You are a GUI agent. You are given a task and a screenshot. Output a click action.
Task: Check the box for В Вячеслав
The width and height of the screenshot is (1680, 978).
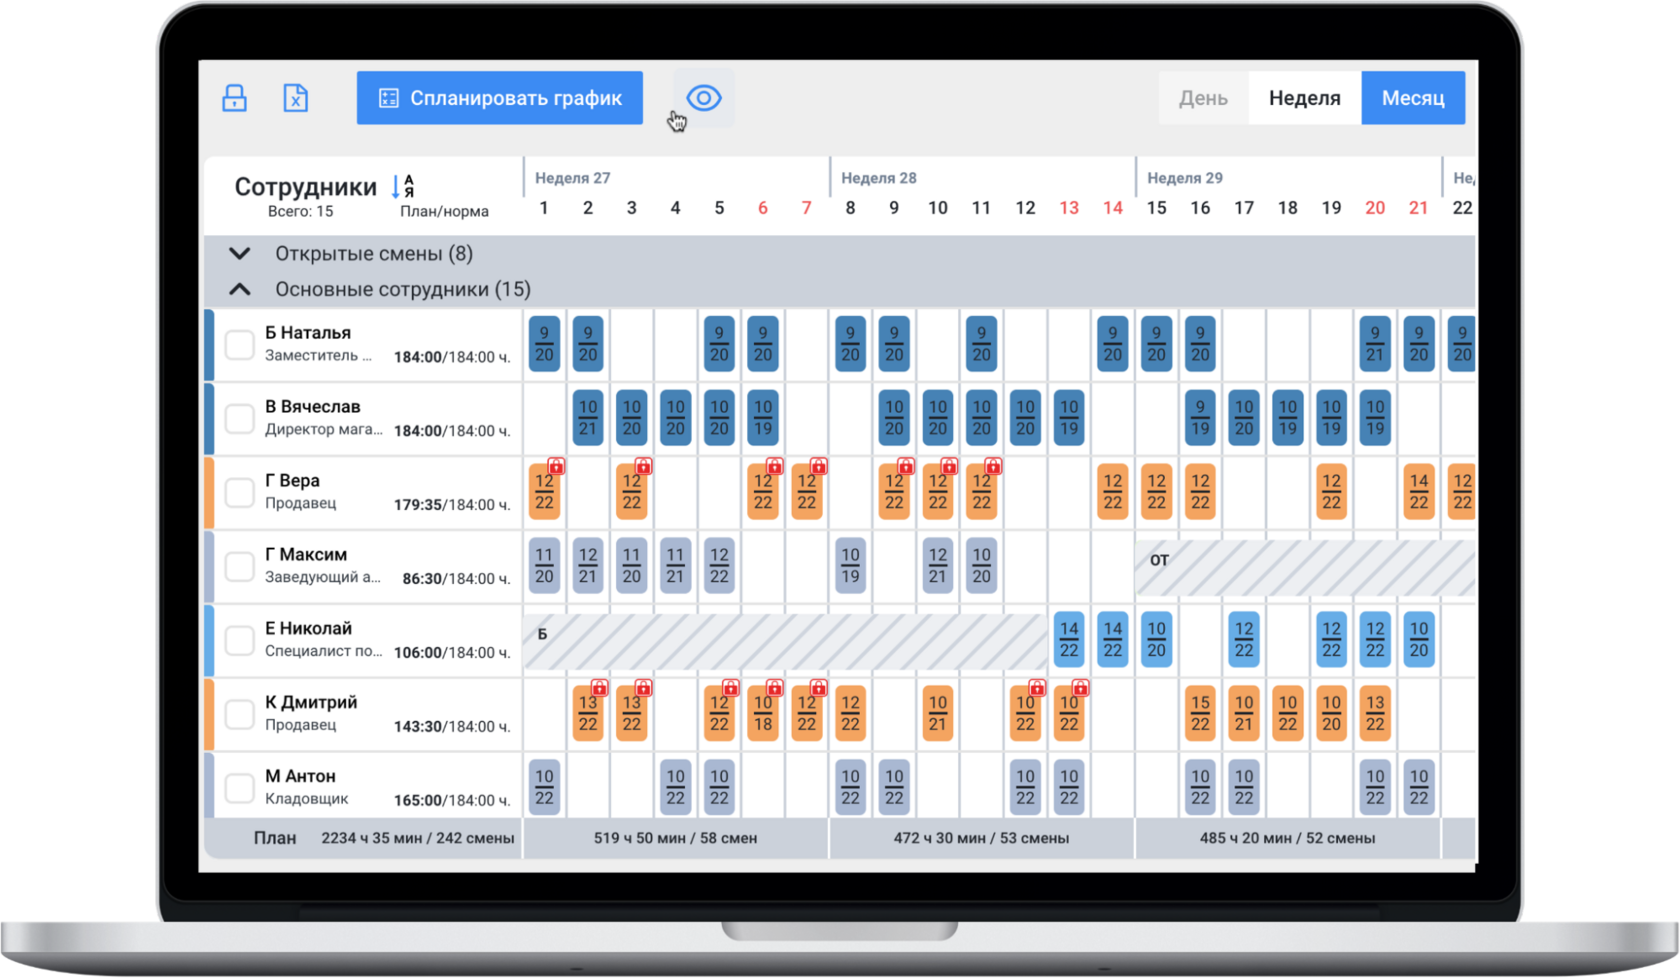(239, 419)
